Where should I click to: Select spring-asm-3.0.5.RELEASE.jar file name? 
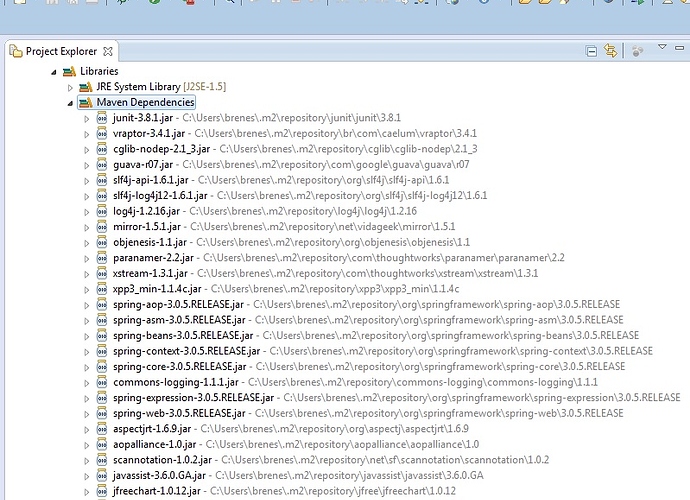(179, 320)
